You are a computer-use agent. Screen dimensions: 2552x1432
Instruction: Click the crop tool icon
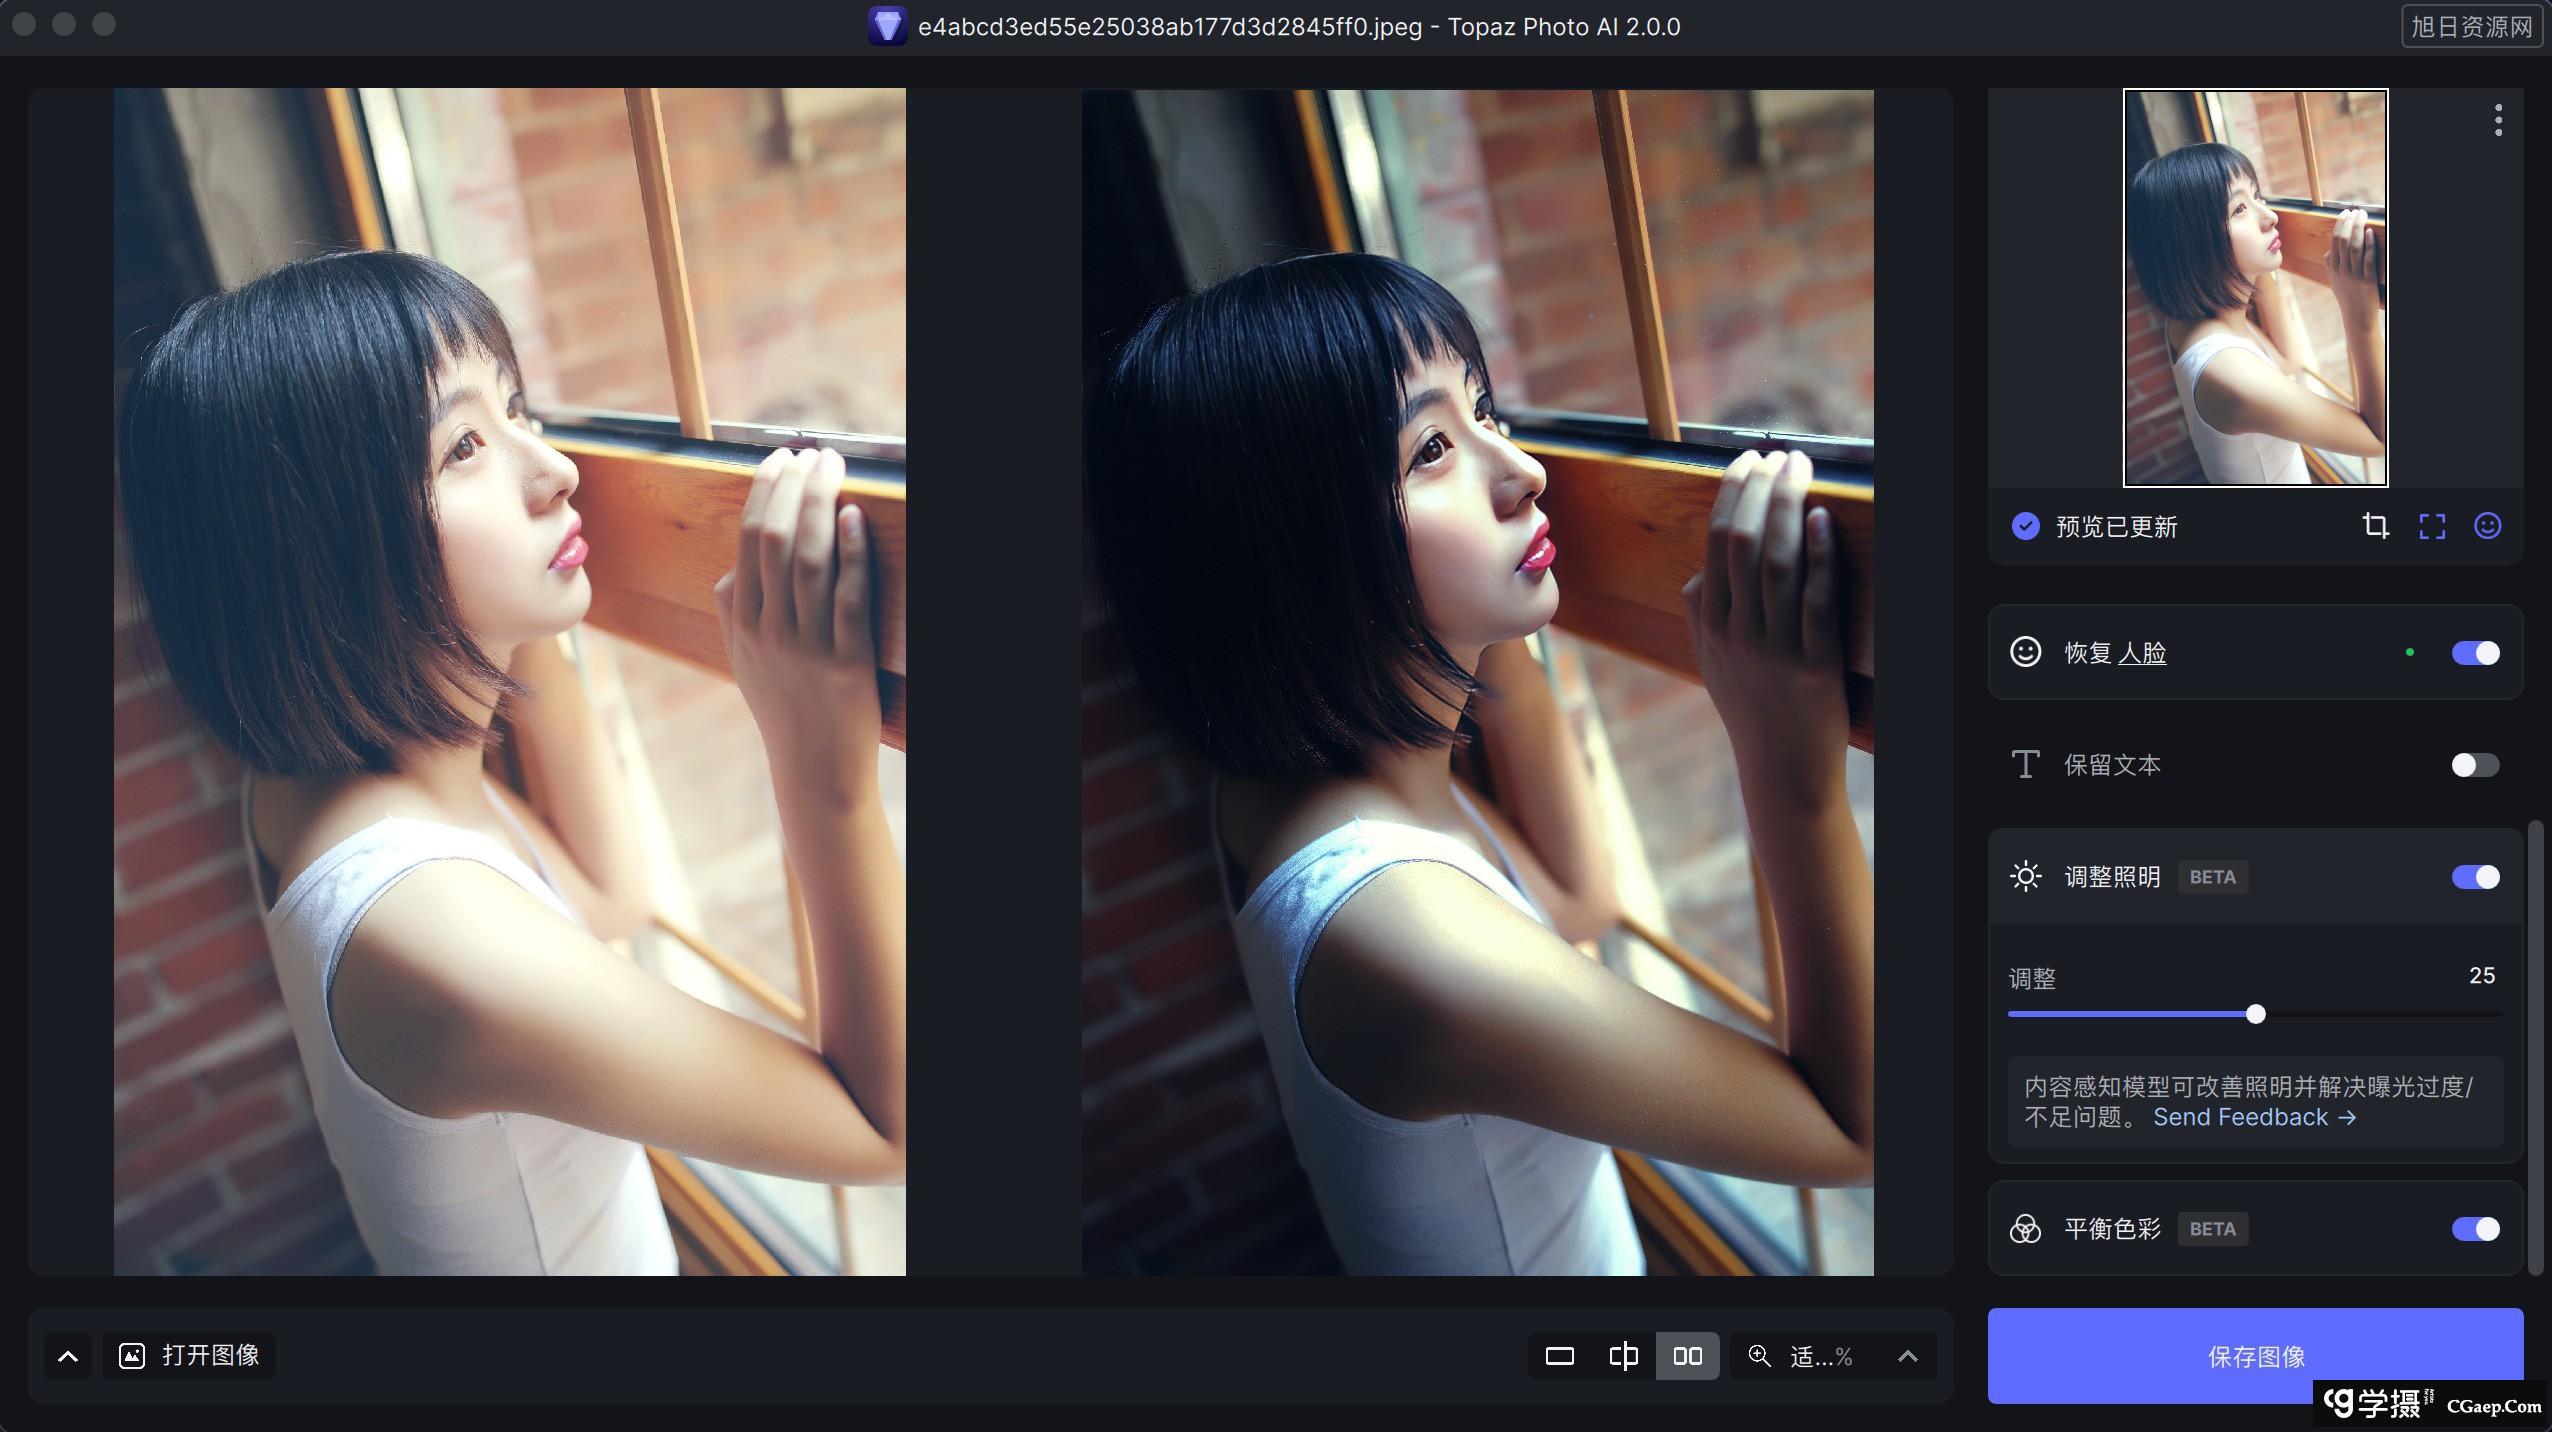tap(2375, 526)
